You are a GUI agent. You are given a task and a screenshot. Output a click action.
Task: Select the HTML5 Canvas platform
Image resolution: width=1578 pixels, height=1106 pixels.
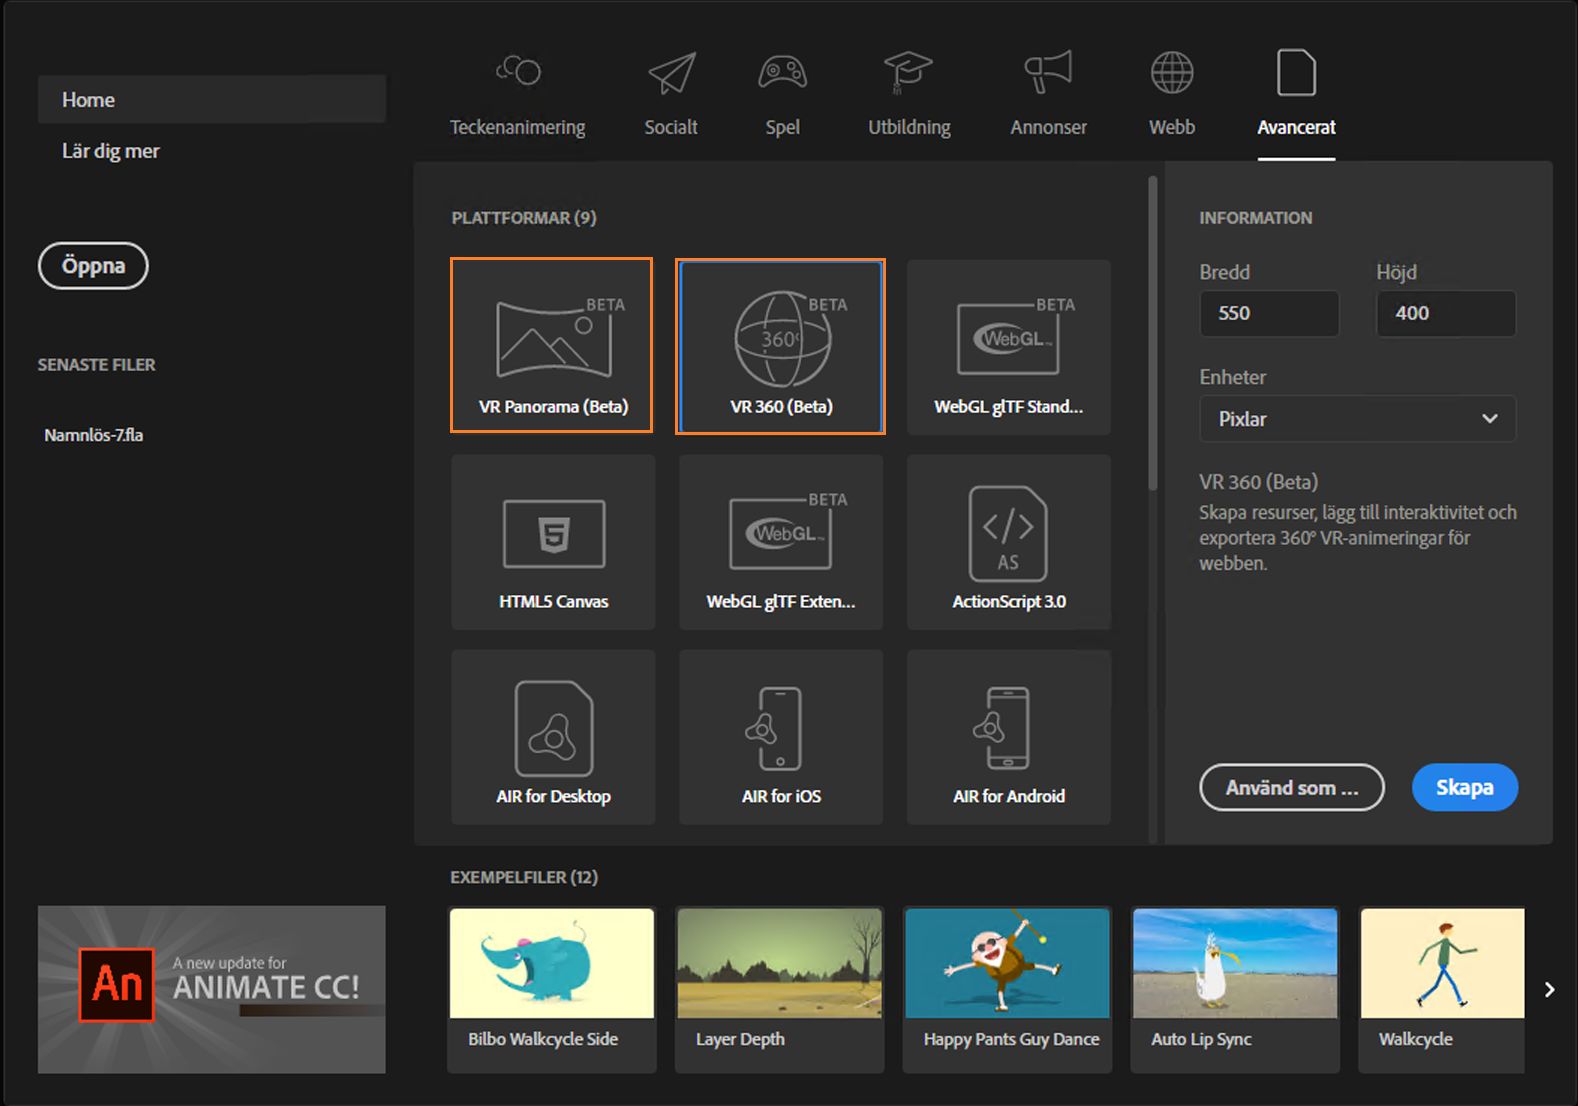pos(553,542)
